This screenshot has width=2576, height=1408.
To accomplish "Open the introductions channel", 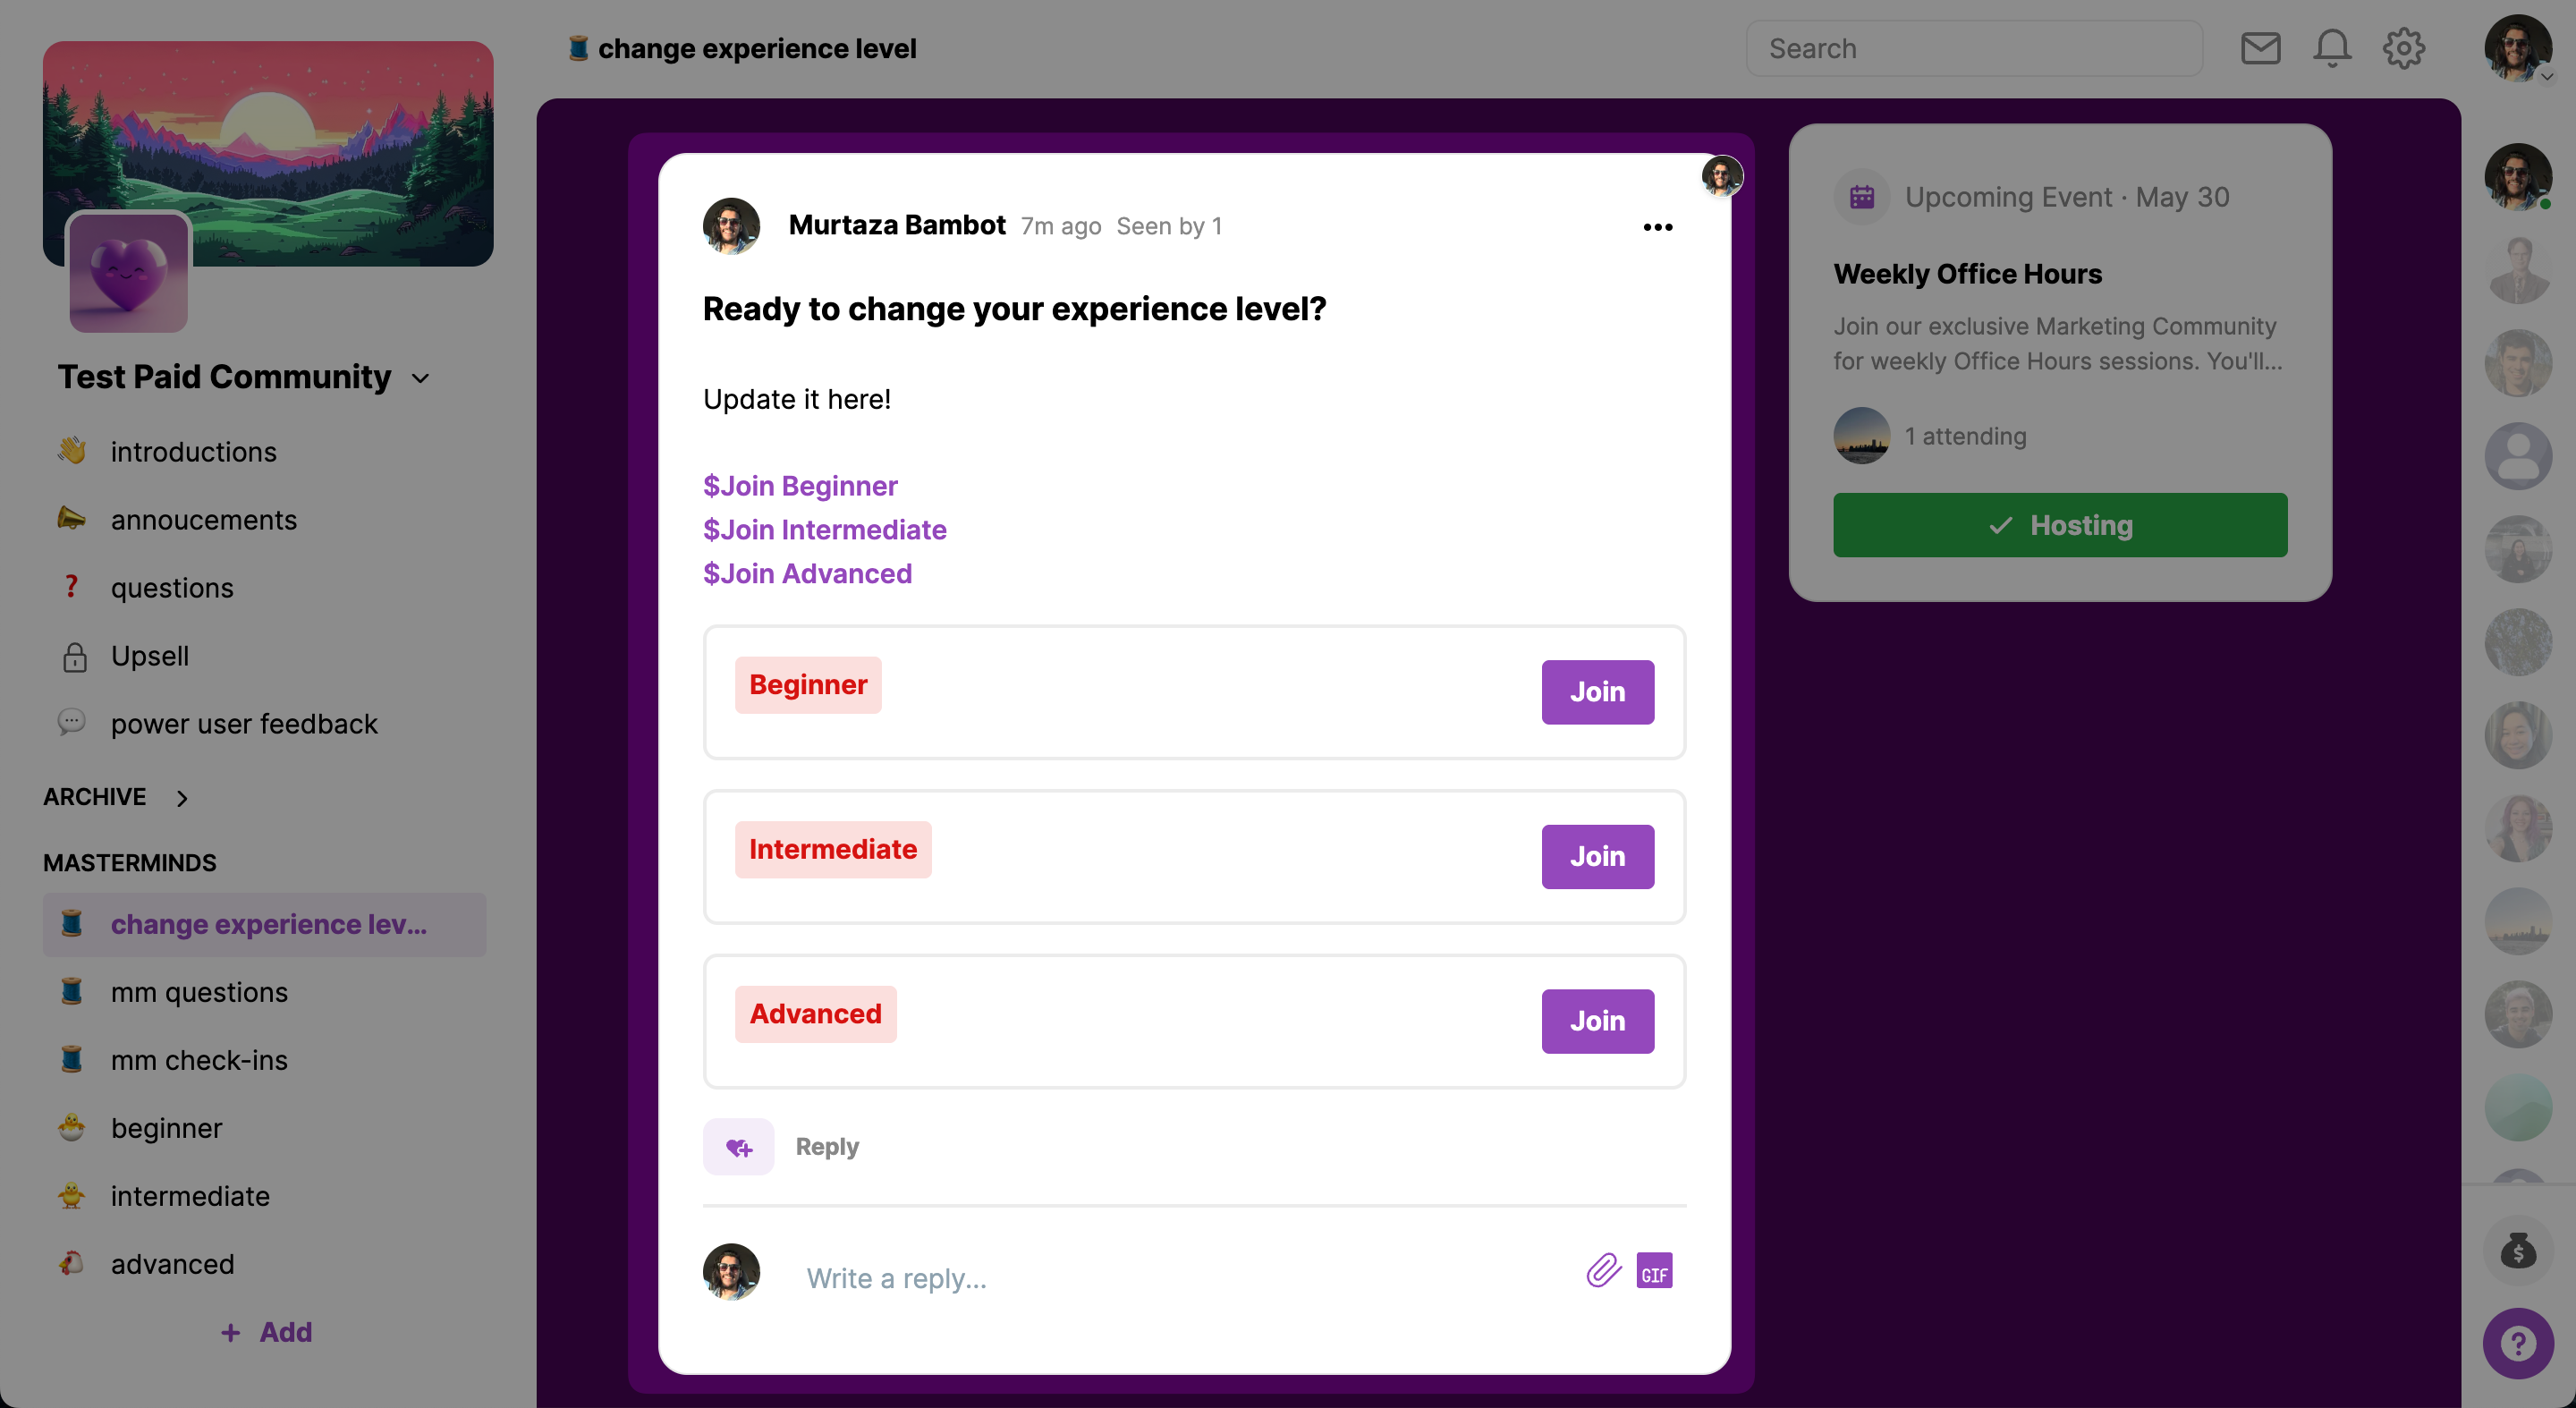I will coord(193,452).
